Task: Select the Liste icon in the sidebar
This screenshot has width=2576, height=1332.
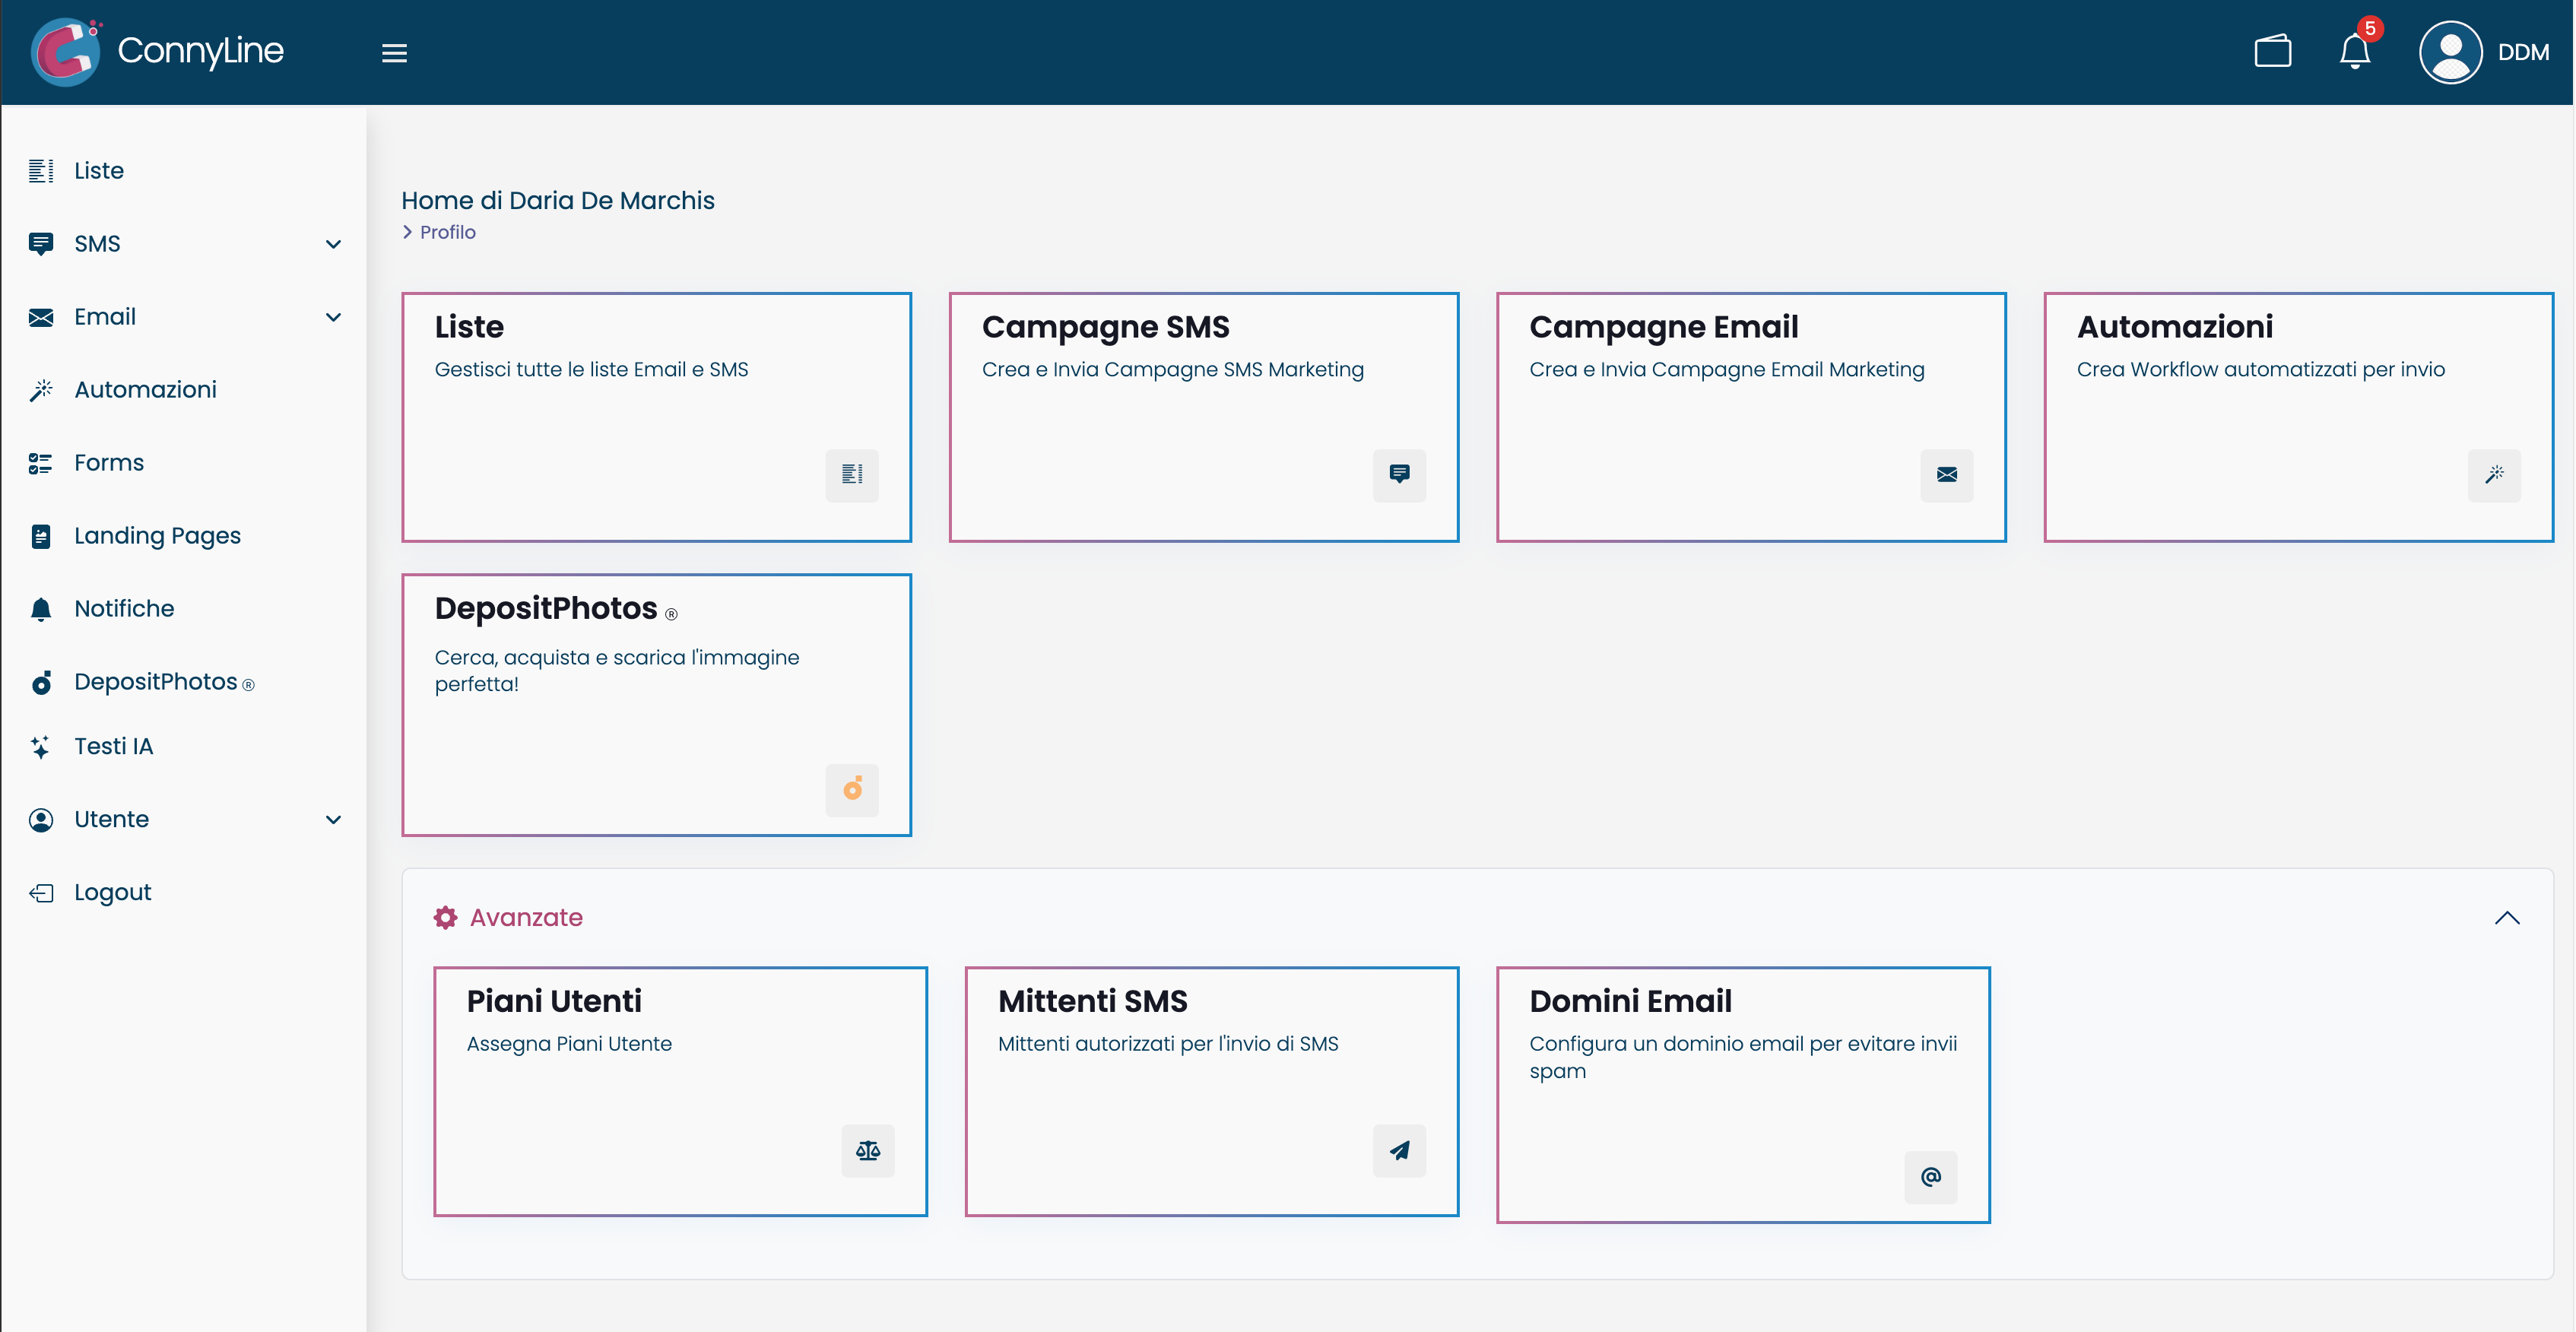Action: 41,170
